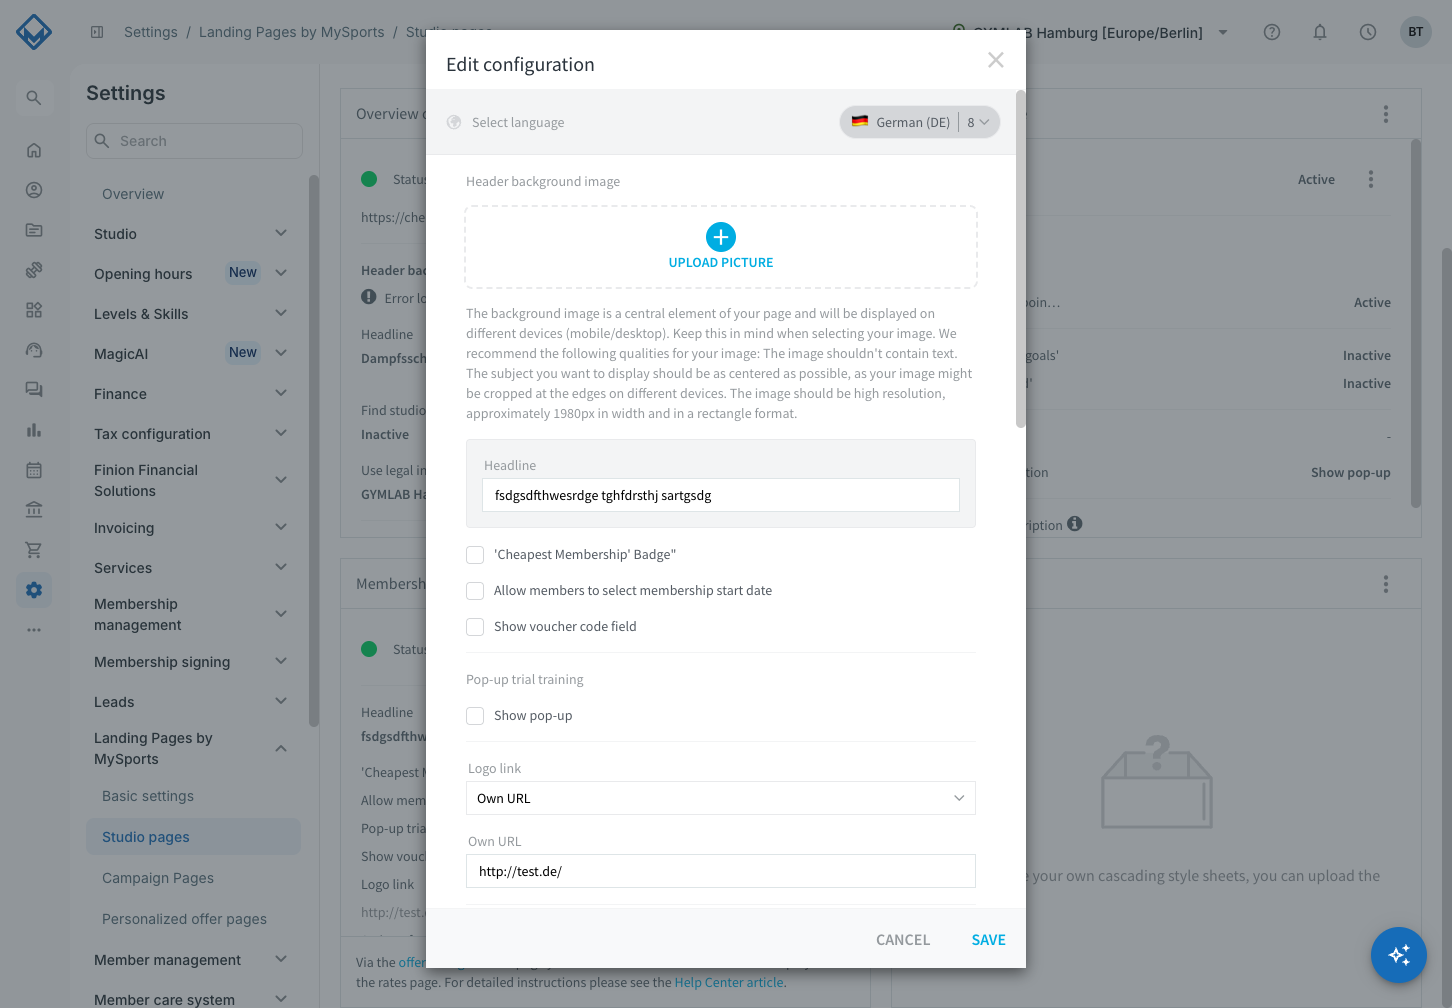
Task: Expand the Invoicing section
Action: 281,527
